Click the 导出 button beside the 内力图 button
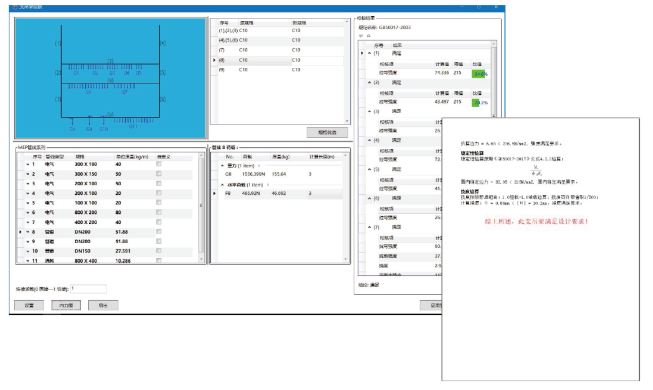653x390 pixels. point(103,305)
